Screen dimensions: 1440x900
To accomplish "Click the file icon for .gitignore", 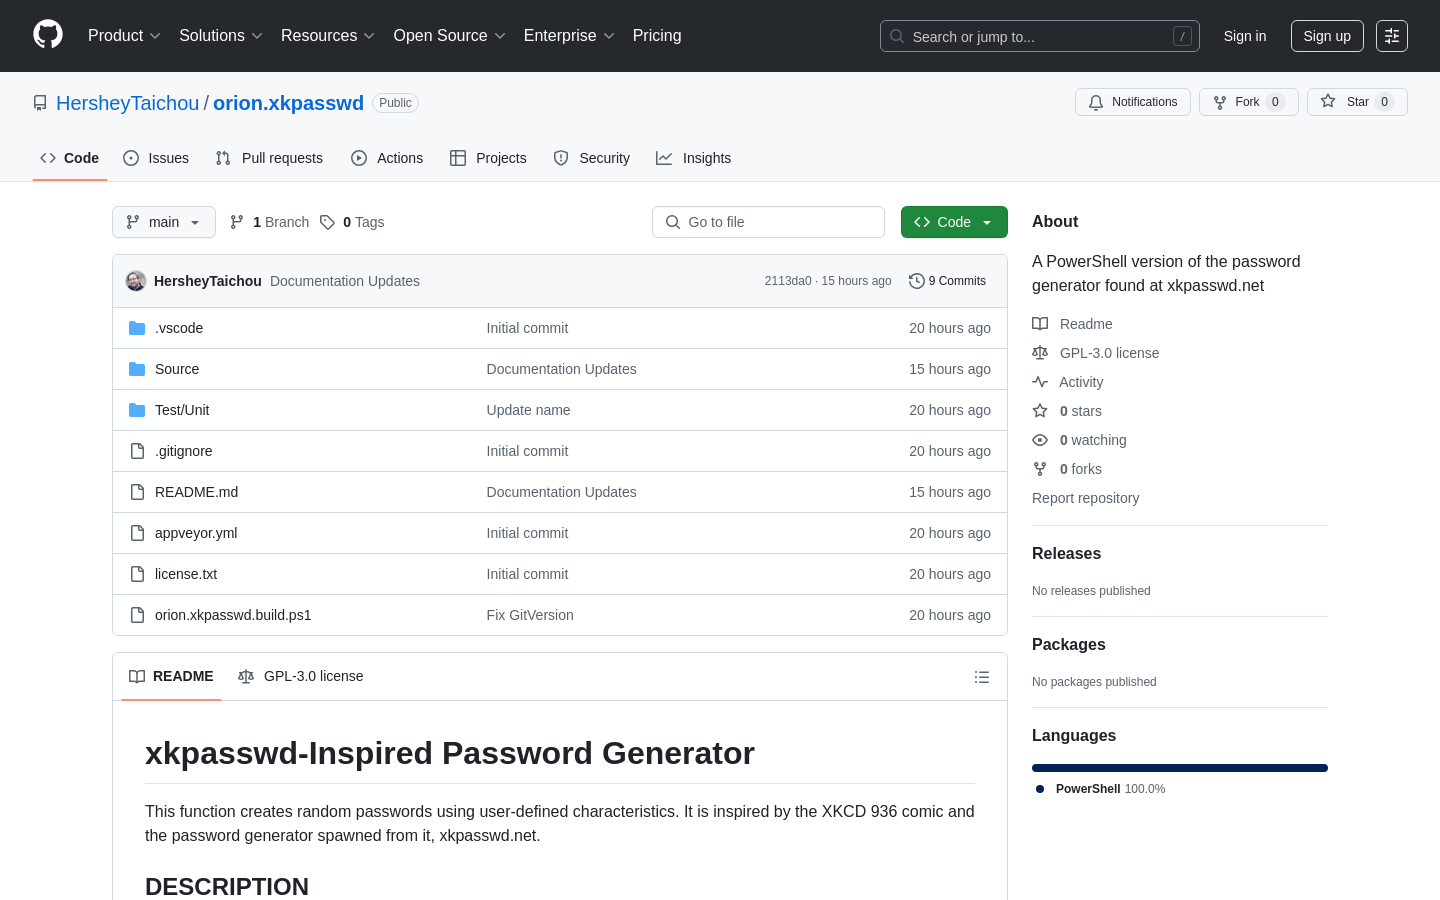I will (137, 451).
